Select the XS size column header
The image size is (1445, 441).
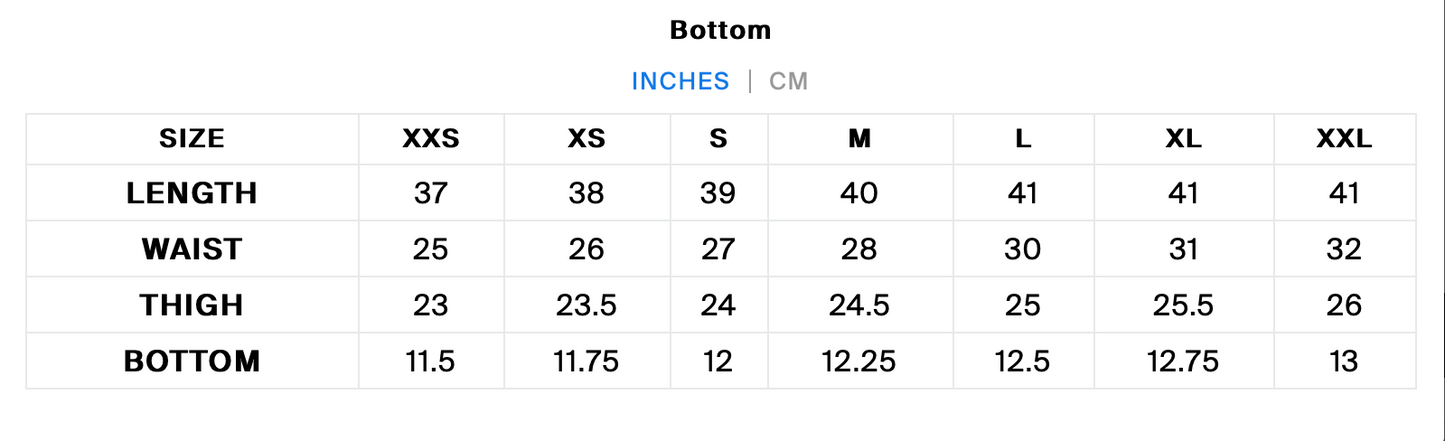tap(586, 139)
